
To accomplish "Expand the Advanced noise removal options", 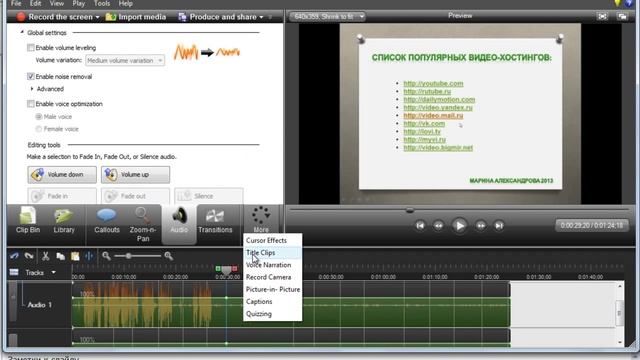I will pos(32,89).
